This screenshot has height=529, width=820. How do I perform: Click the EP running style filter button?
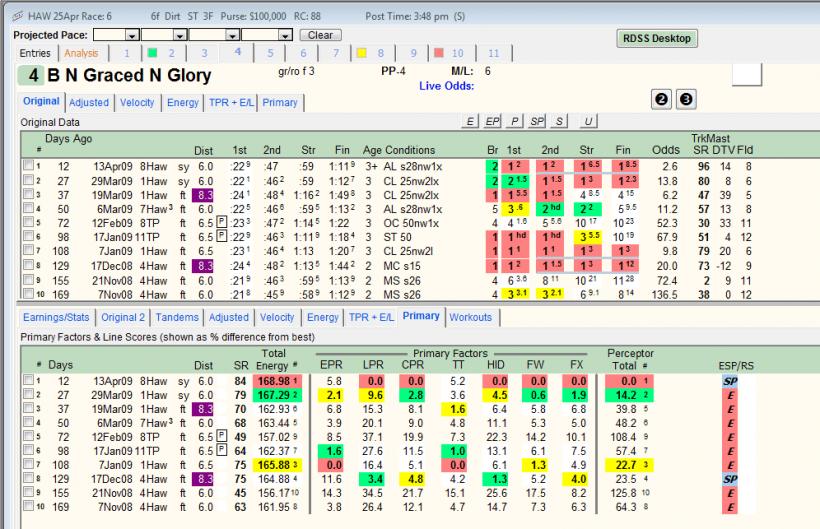pyautogui.click(x=492, y=121)
